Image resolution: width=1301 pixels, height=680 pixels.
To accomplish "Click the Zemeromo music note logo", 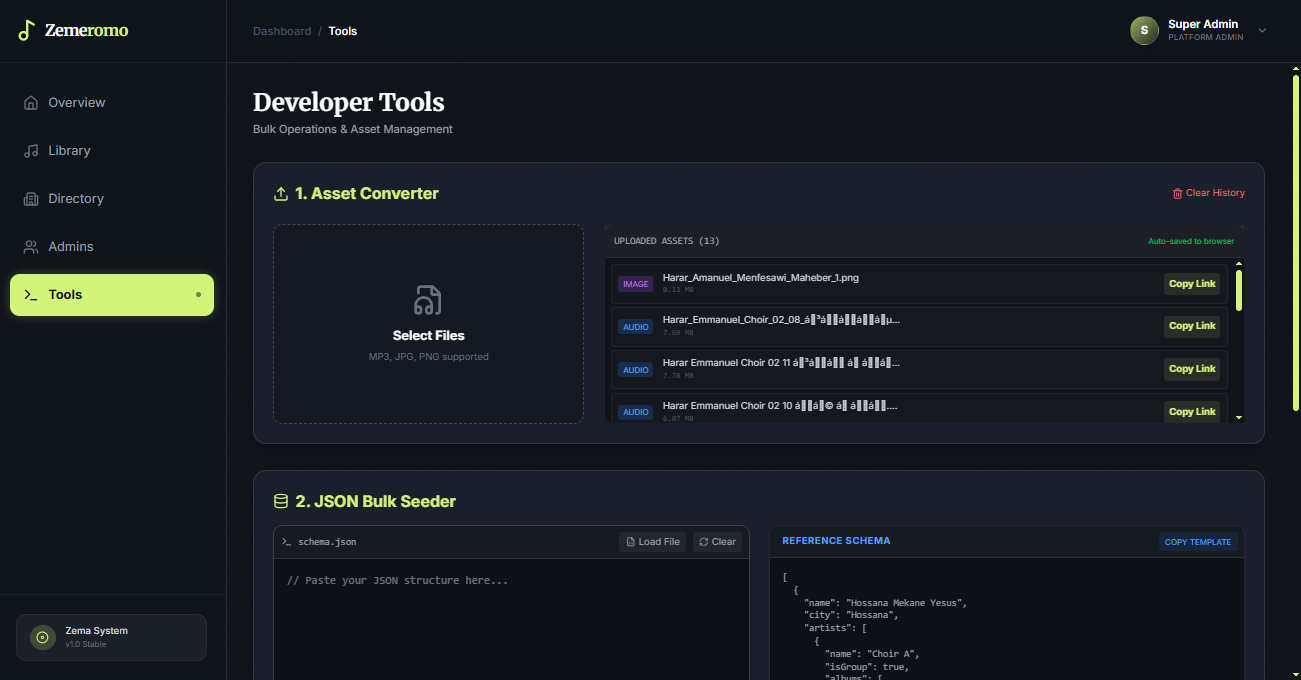I will 27,30.
